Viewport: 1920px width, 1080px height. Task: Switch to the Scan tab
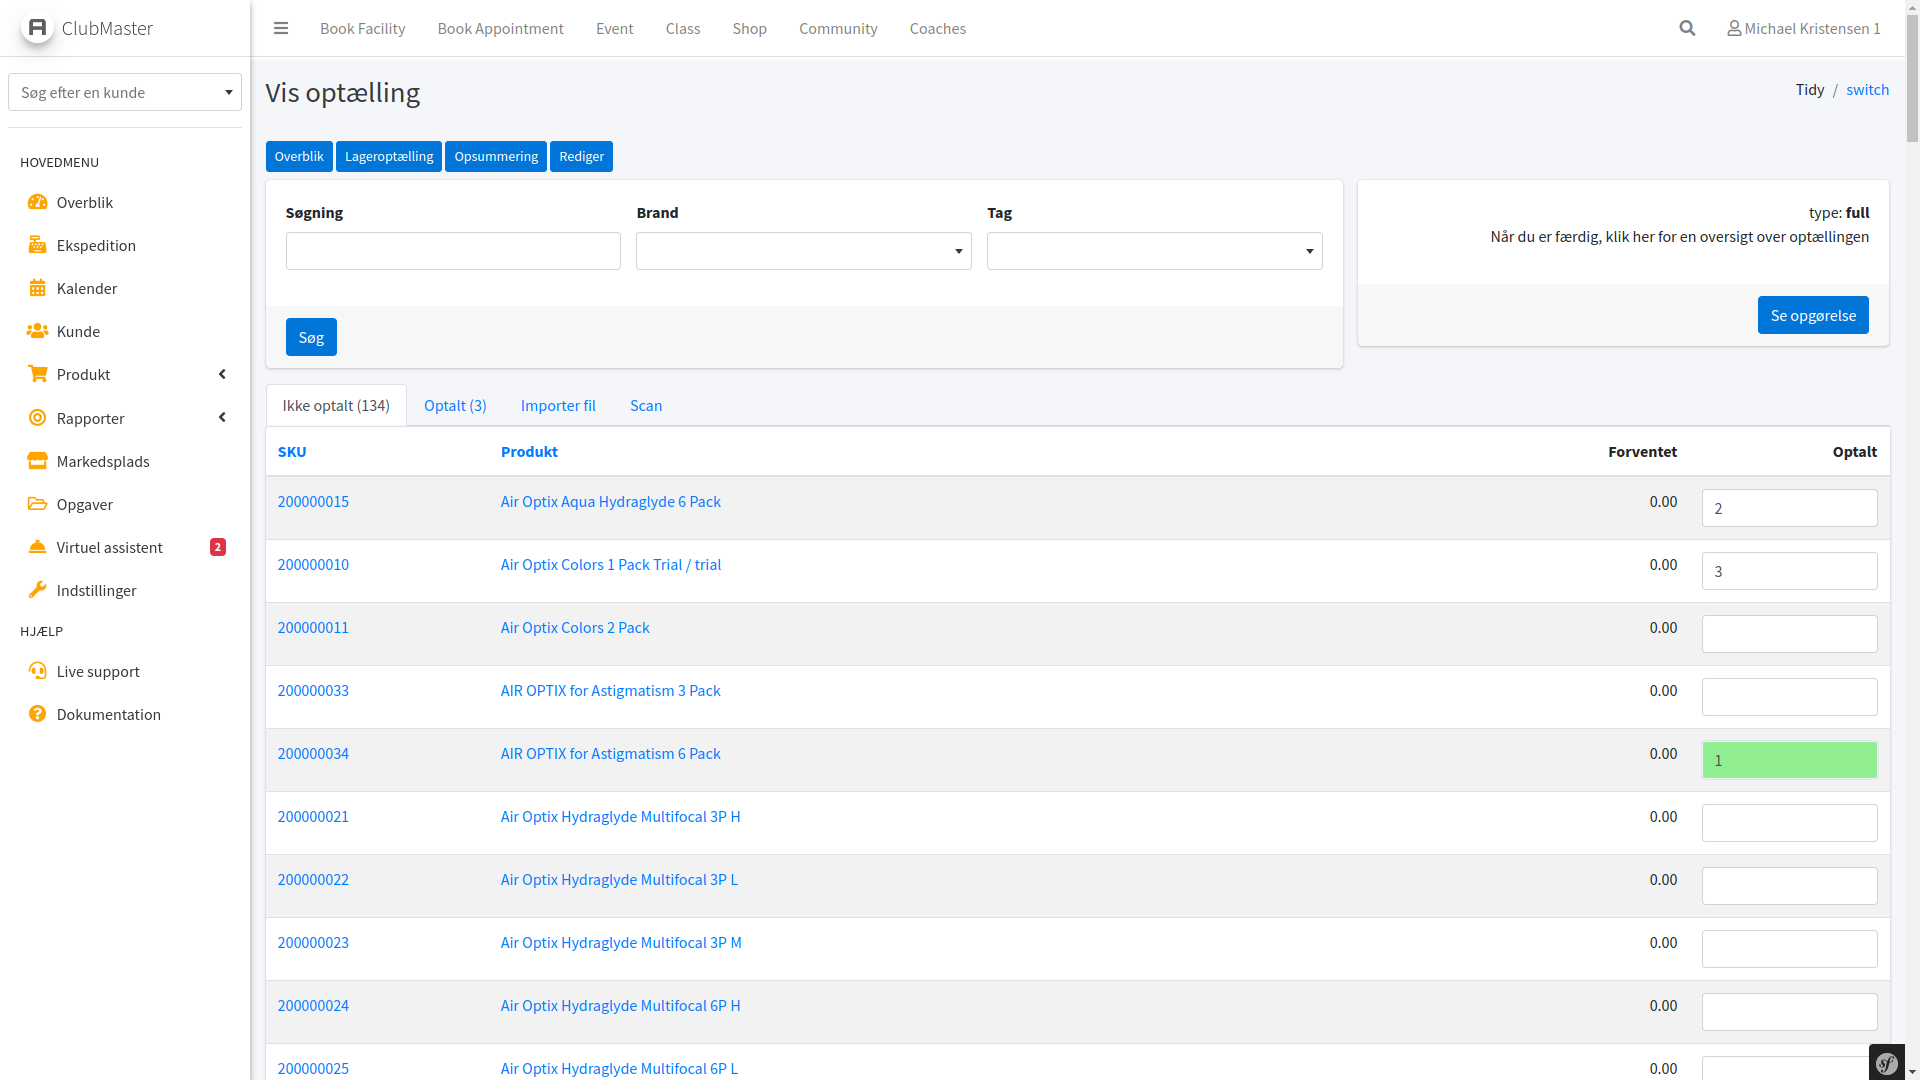click(645, 405)
